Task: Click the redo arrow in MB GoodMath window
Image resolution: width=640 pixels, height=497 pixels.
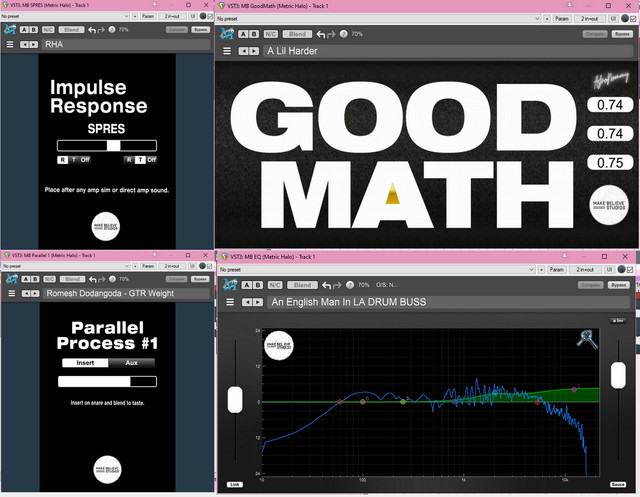Action: (331, 34)
